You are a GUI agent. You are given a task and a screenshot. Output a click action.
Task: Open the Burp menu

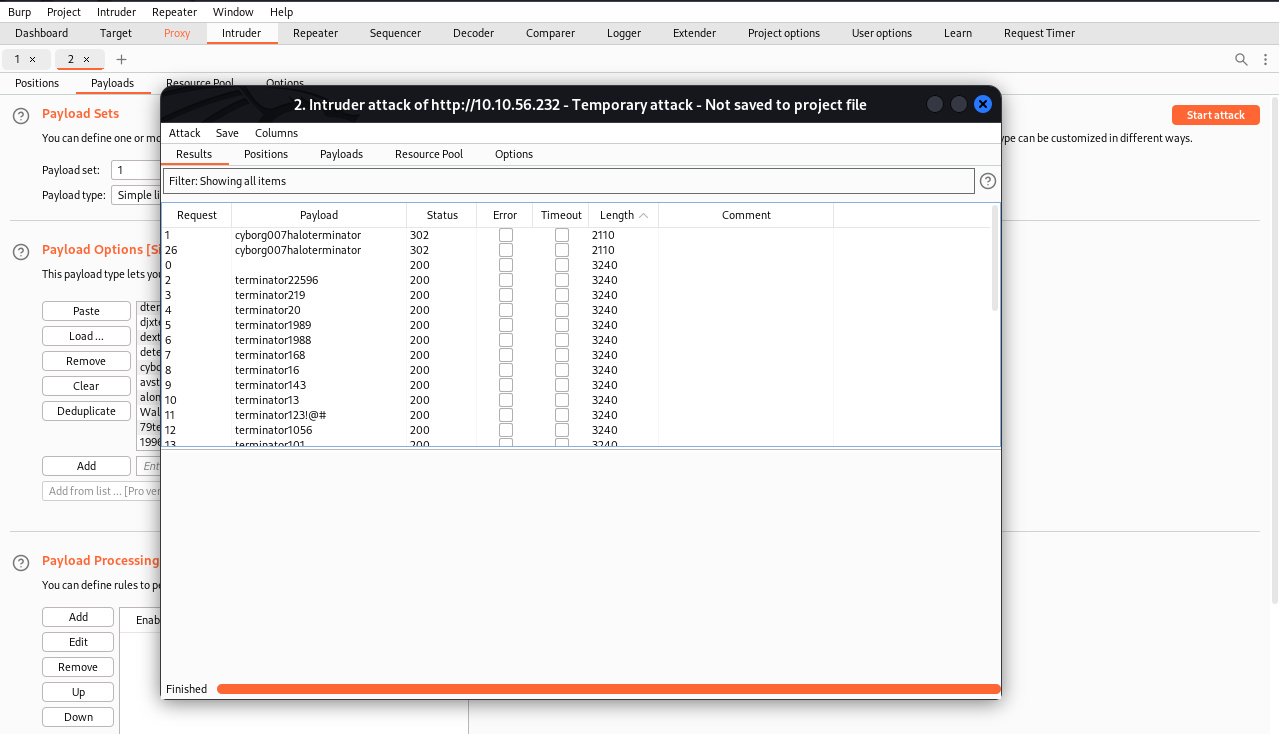[x=19, y=12]
